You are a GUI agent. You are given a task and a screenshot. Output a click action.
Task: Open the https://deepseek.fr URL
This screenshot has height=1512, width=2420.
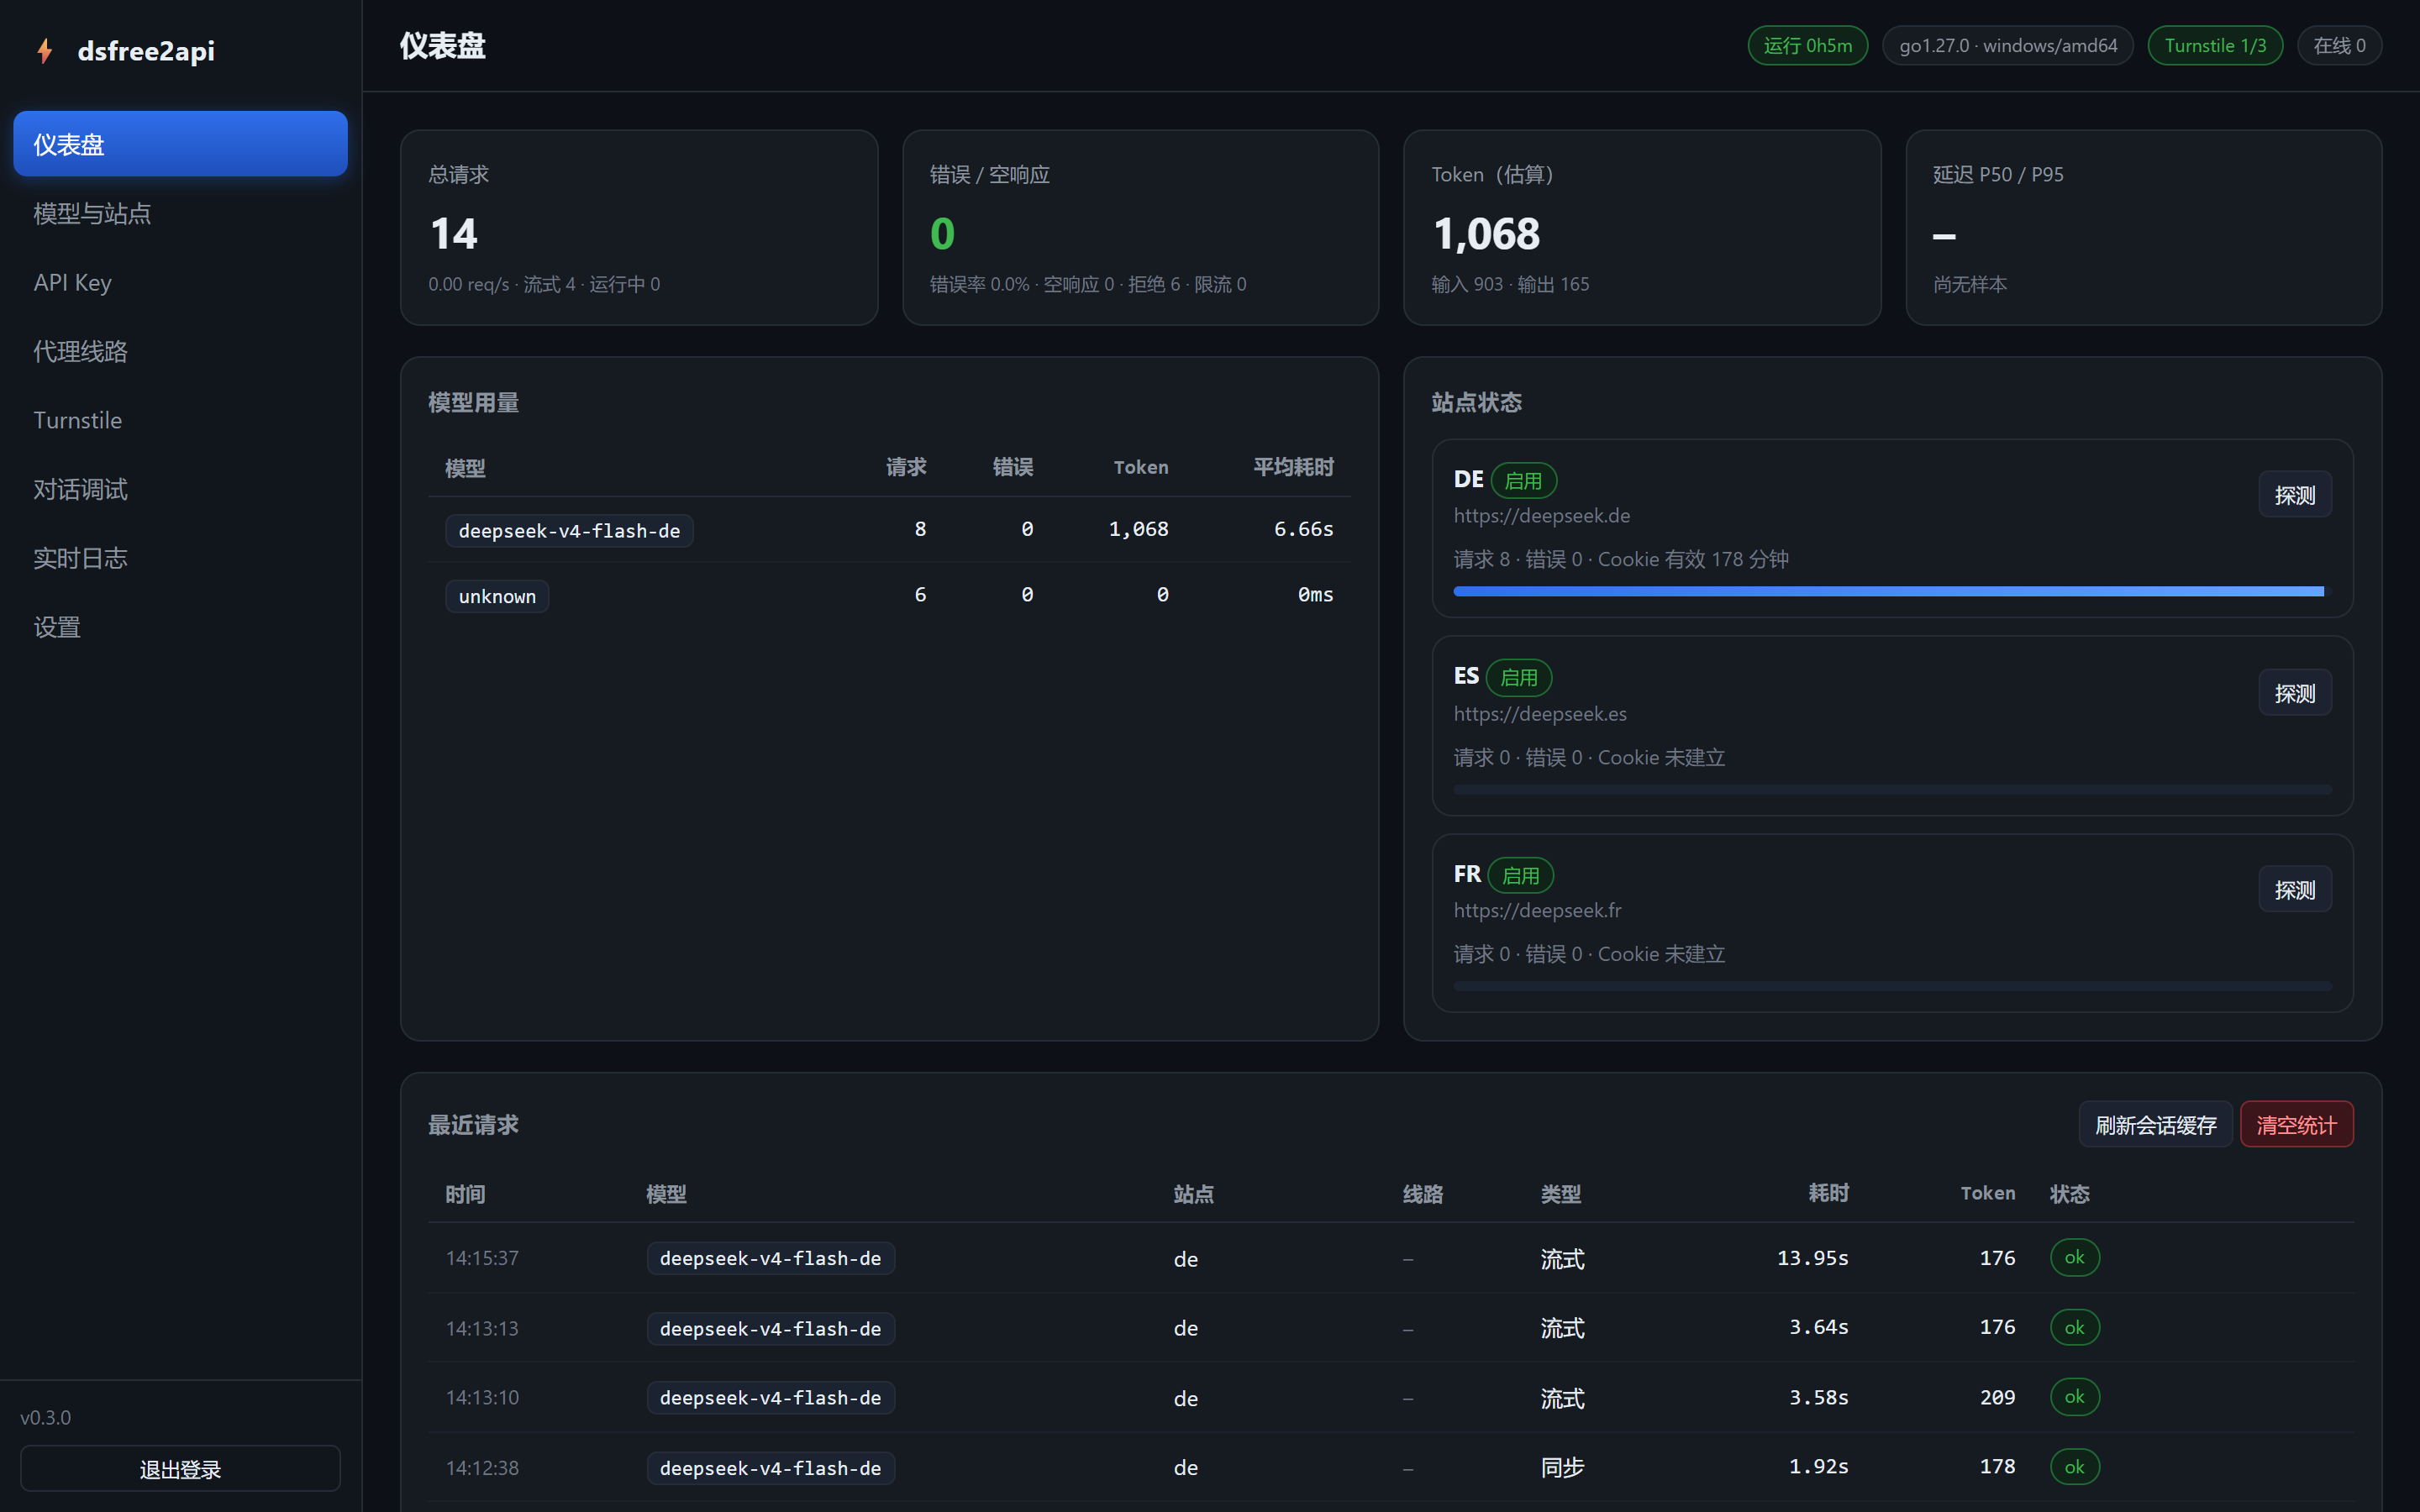click(x=1537, y=911)
